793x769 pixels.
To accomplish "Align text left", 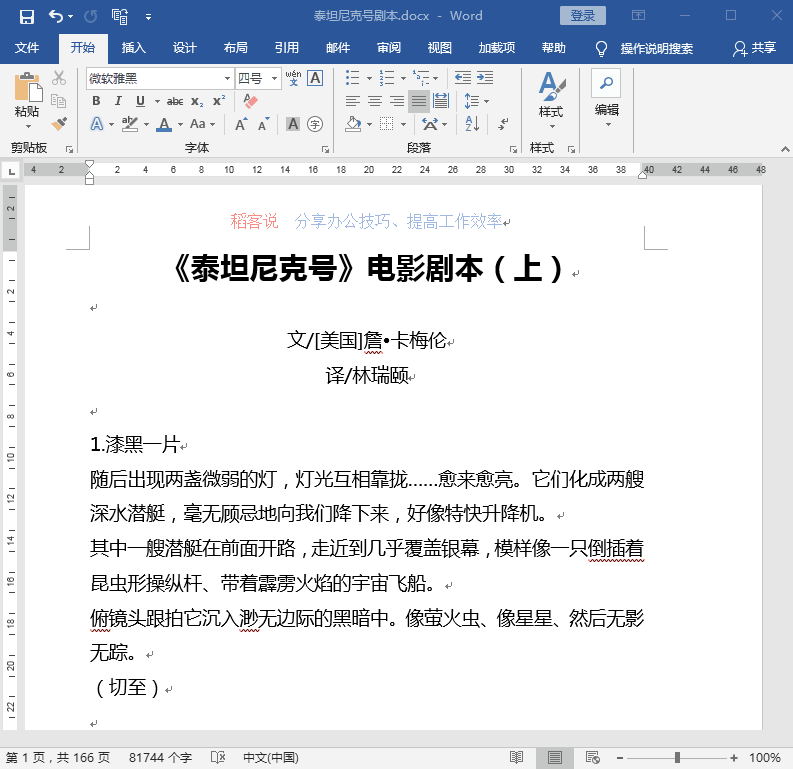I will coord(353,101).
